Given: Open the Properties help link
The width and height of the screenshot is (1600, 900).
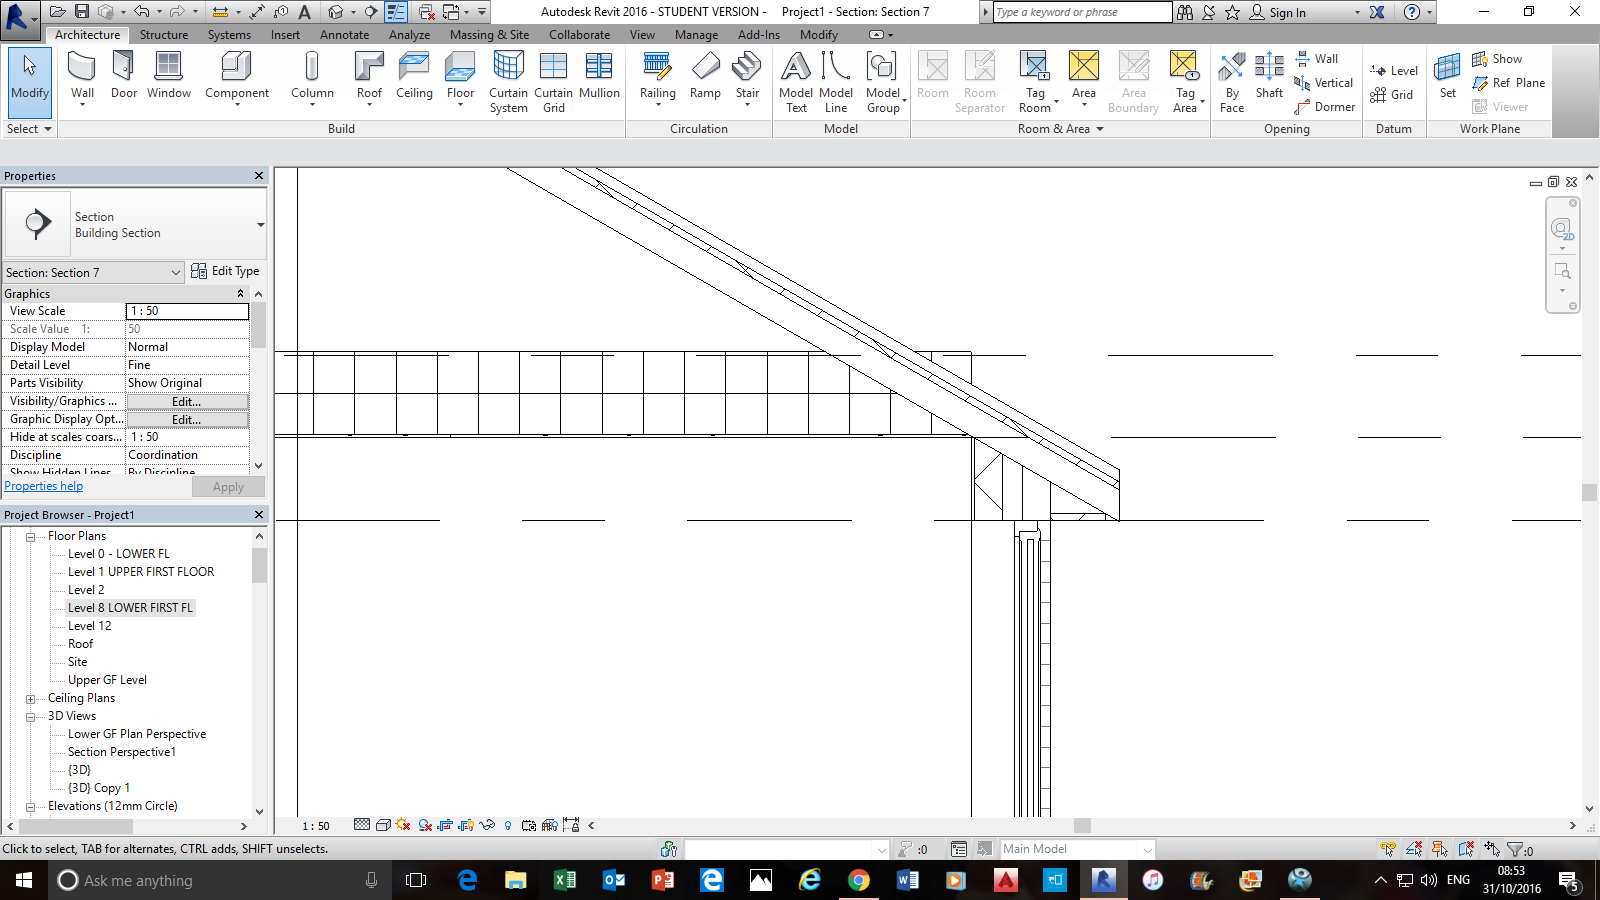Looking at the screenshot, I should point(44,486).
